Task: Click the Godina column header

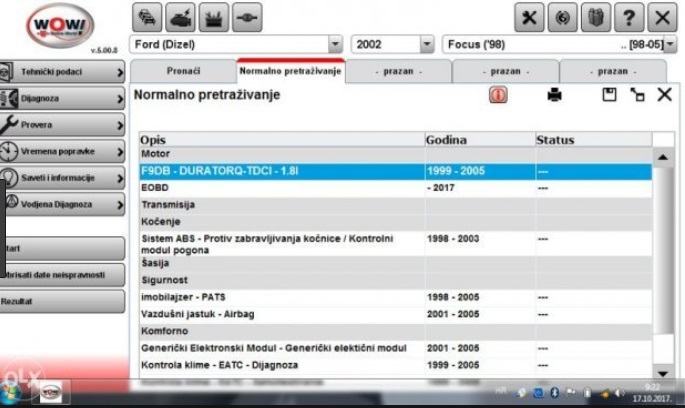Action: [x=480, y=140]
